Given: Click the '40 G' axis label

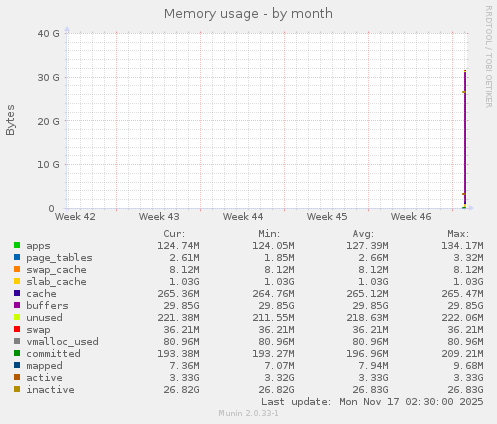Looking at the screenshot, I should pyautogui.click(x=49, y=33).
